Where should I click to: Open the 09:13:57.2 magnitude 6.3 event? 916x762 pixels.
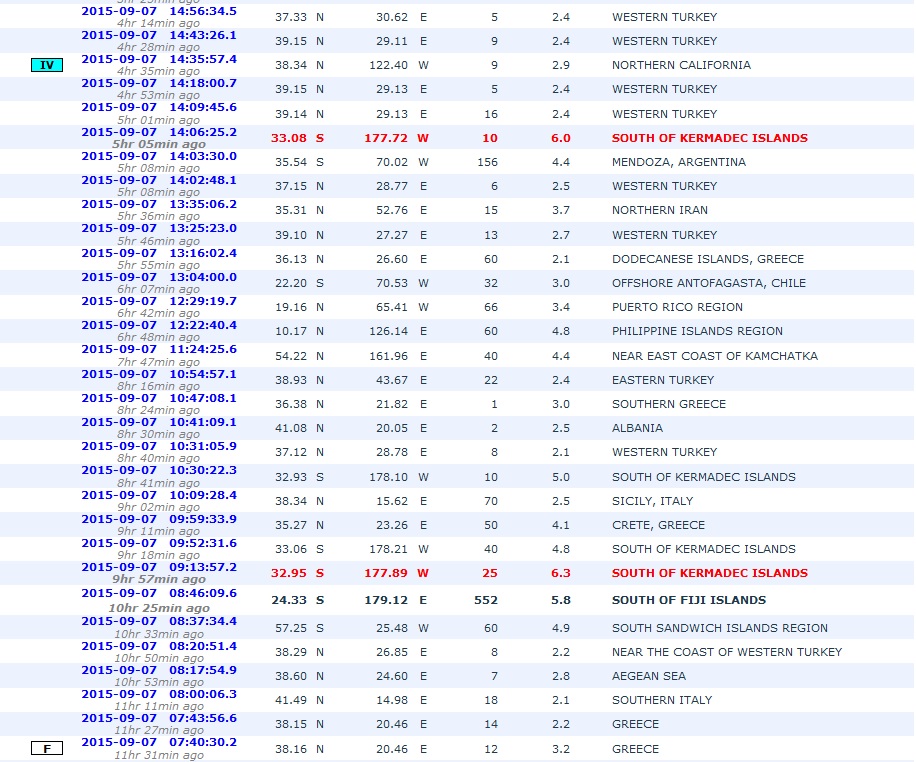click(159, 567)
